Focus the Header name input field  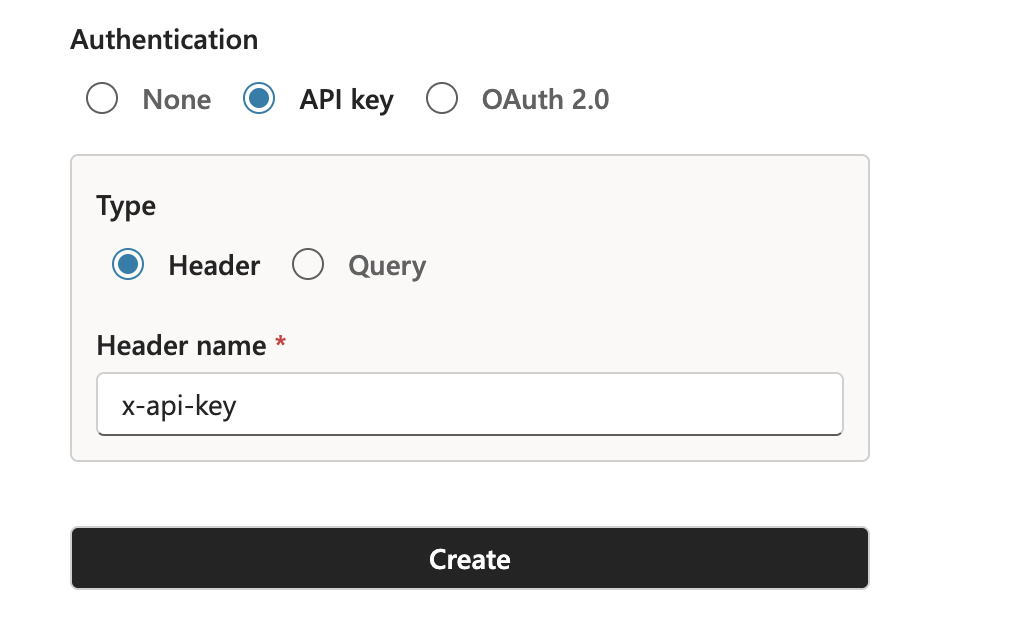point(470,405)
